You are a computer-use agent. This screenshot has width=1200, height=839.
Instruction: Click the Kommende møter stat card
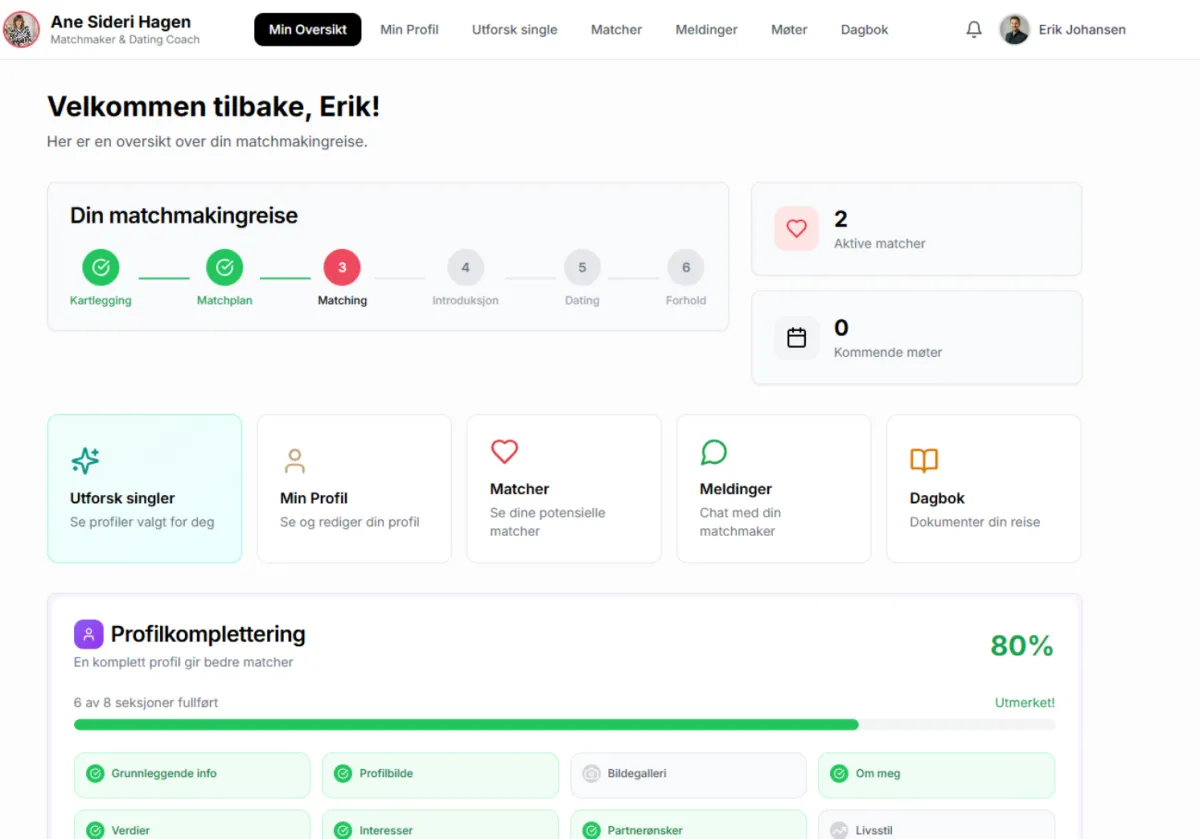[x=916, y=338]
